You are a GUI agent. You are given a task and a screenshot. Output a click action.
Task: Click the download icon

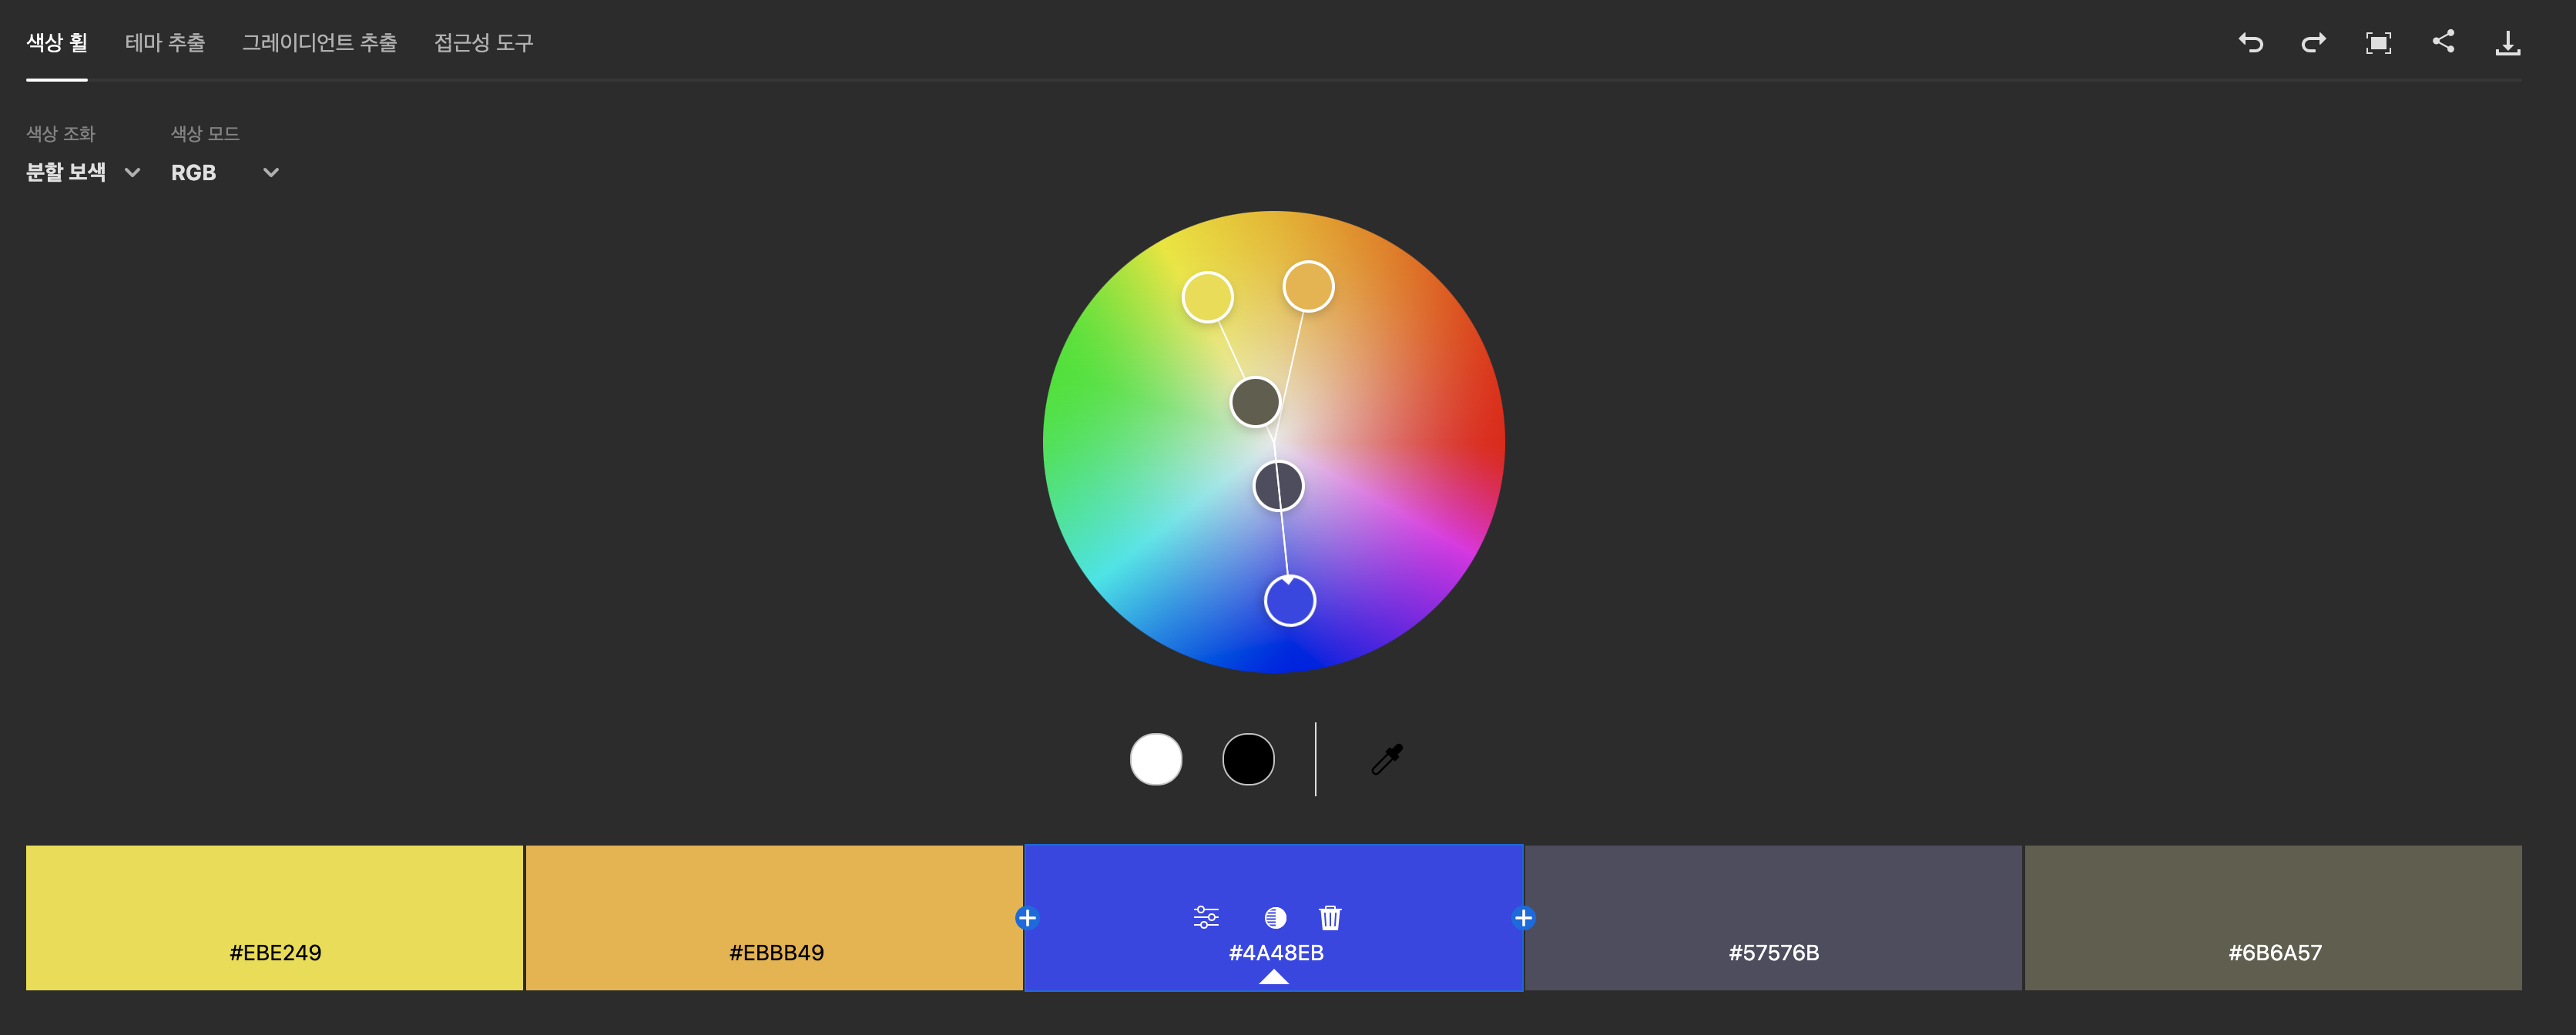[2508, 42]
